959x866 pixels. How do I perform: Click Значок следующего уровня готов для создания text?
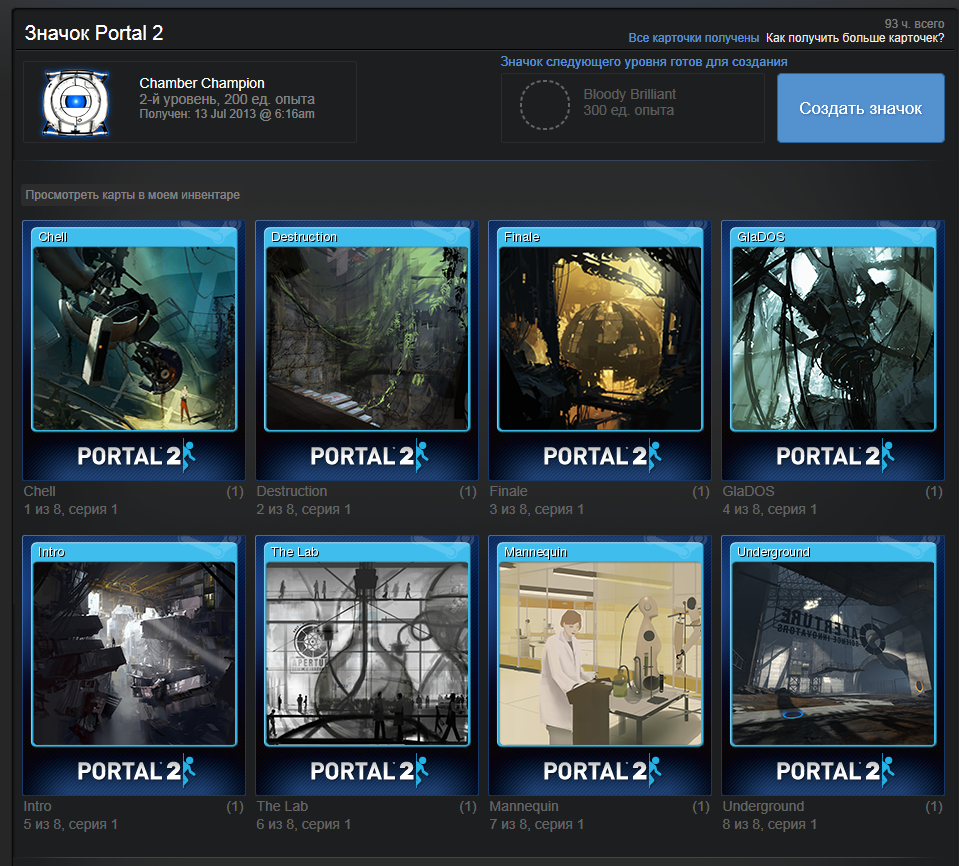click(x=643, y=62)
